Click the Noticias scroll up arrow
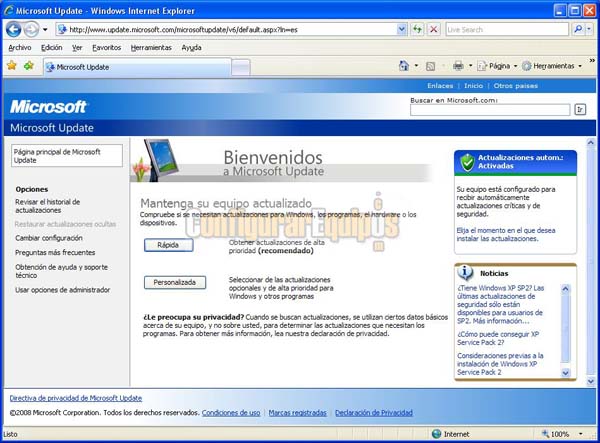Screen dimensions: 600x443 tap(566, 288)
